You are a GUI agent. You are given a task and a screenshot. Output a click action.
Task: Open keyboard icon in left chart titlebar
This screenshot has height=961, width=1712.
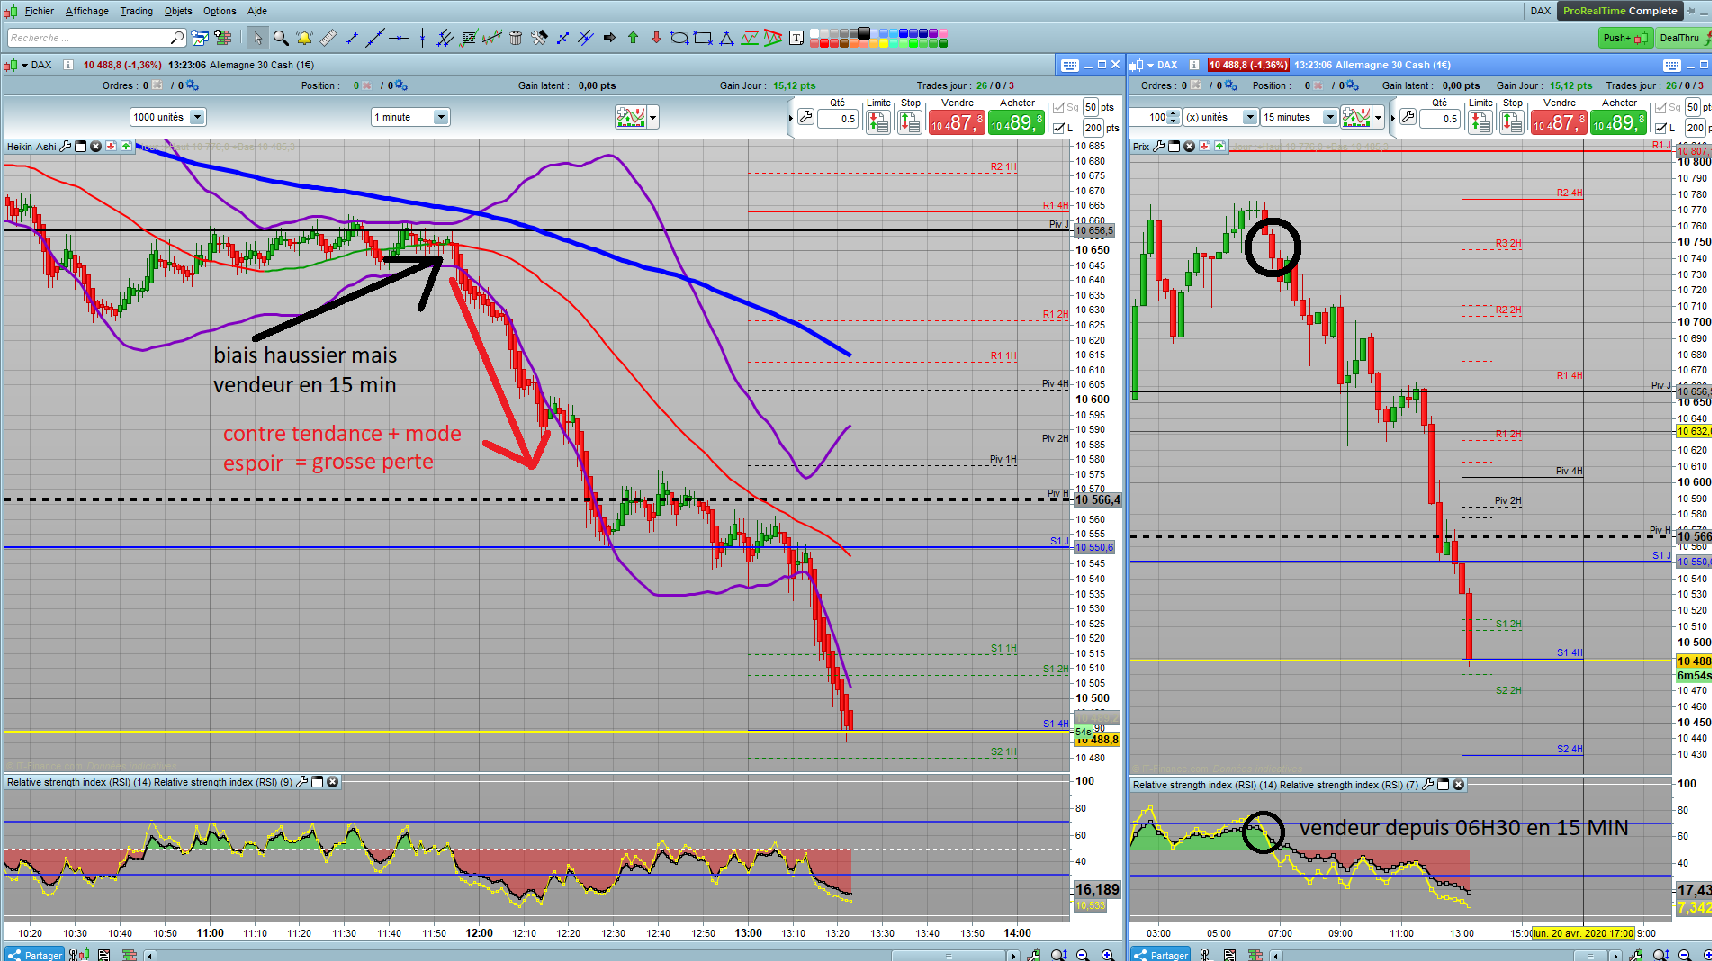coord(1070,65)
